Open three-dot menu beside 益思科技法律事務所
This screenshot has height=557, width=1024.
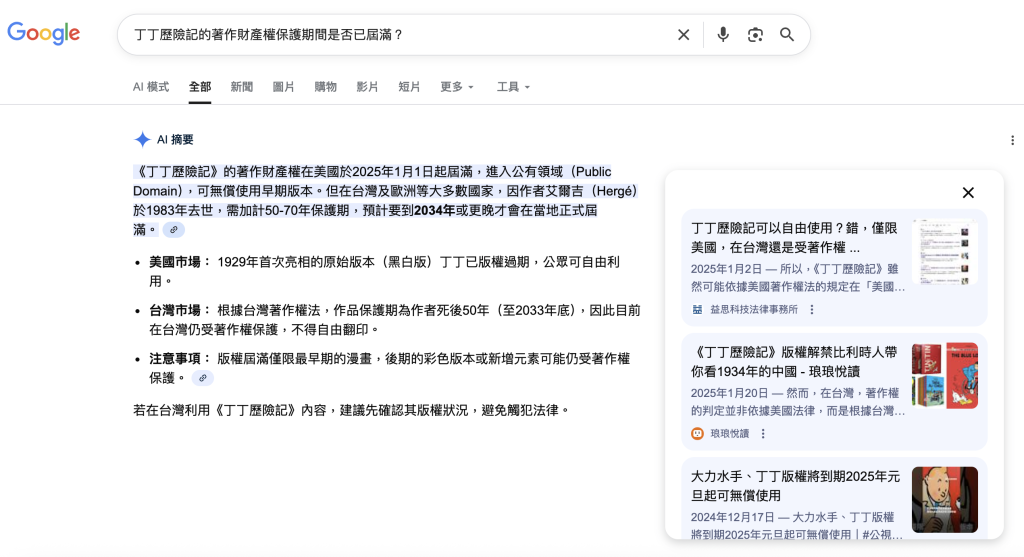tap(812, 310)
